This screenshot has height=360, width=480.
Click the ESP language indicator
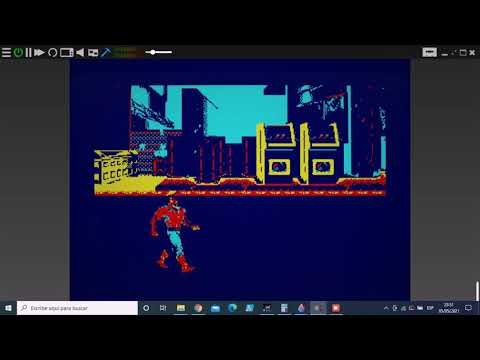point(430,308)
